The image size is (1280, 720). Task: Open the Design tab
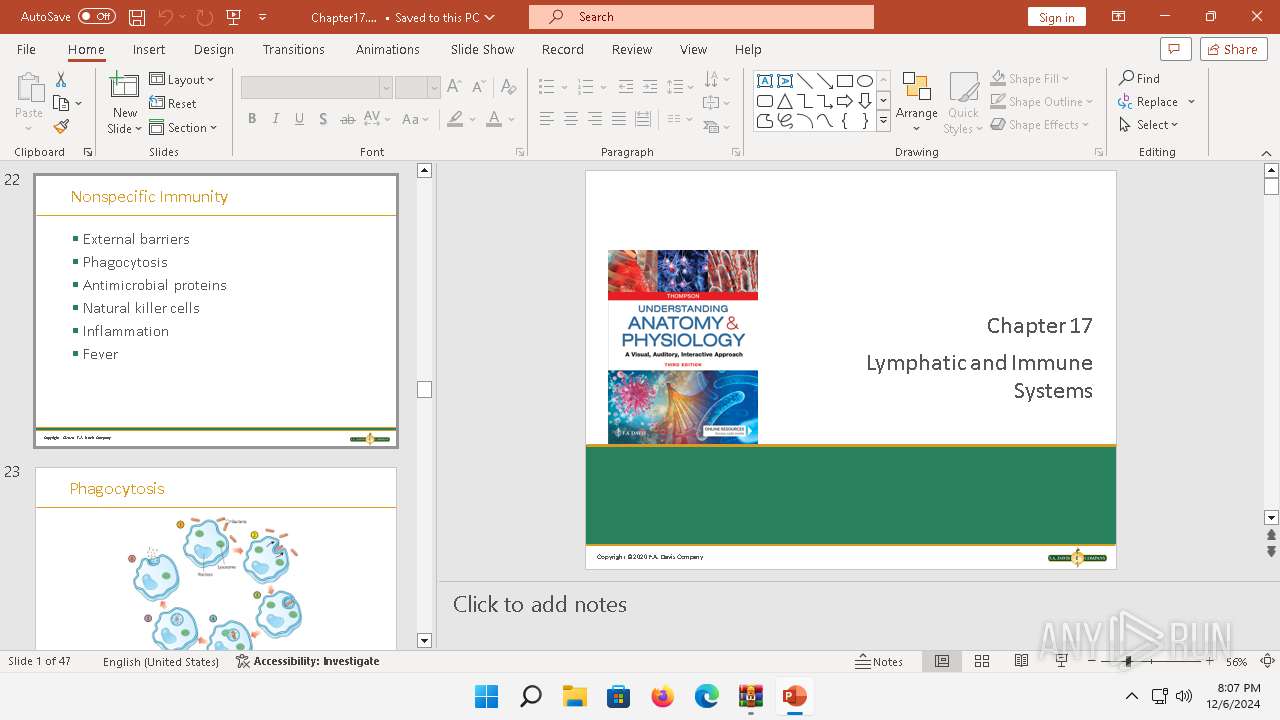(214, 49)
